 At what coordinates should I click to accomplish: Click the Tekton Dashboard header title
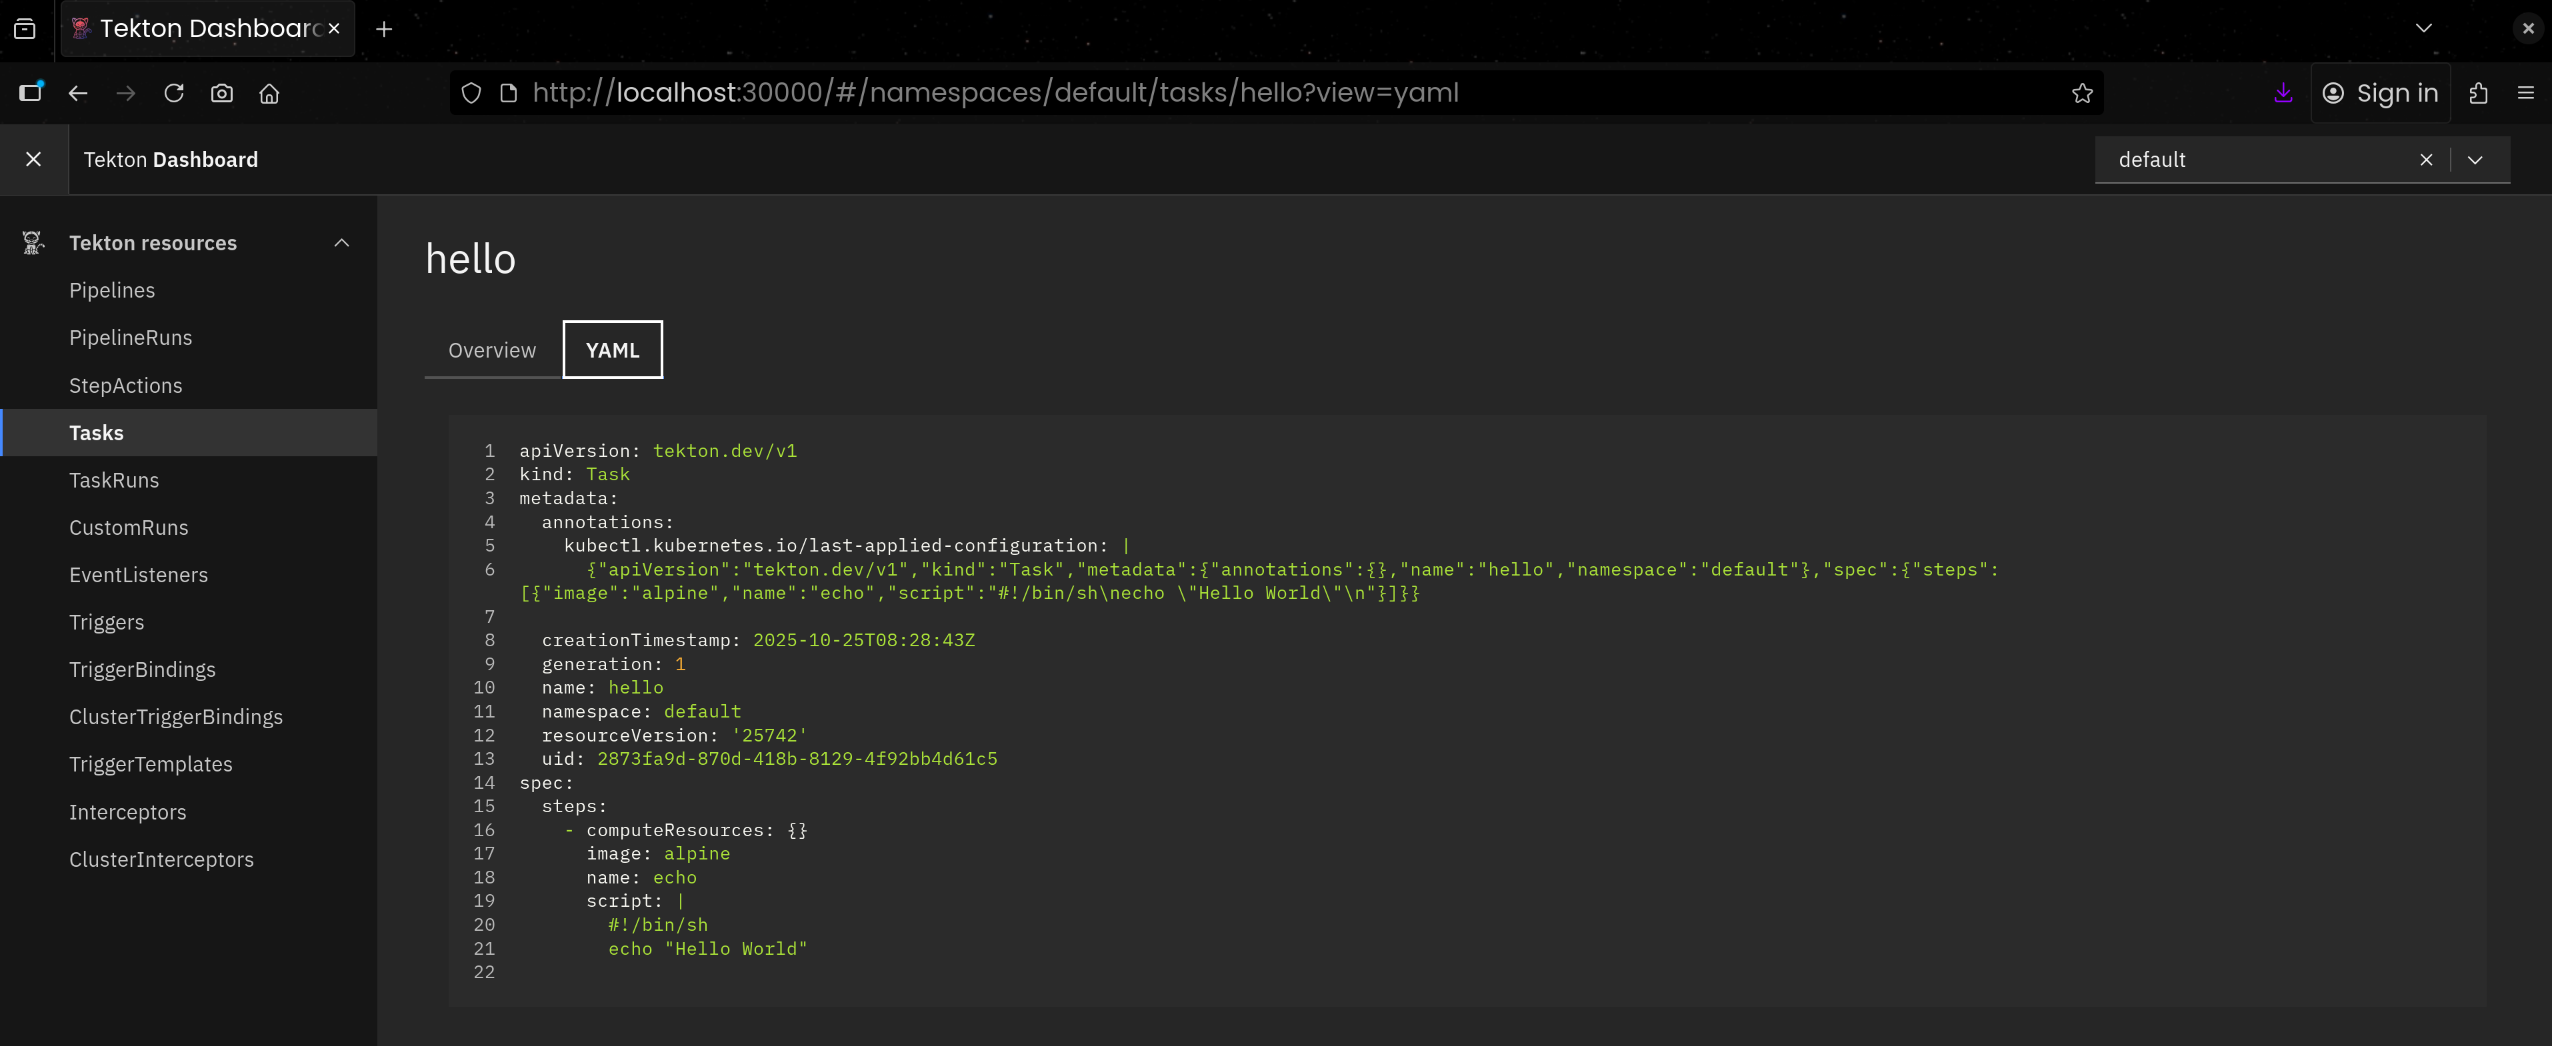[171, 160]
